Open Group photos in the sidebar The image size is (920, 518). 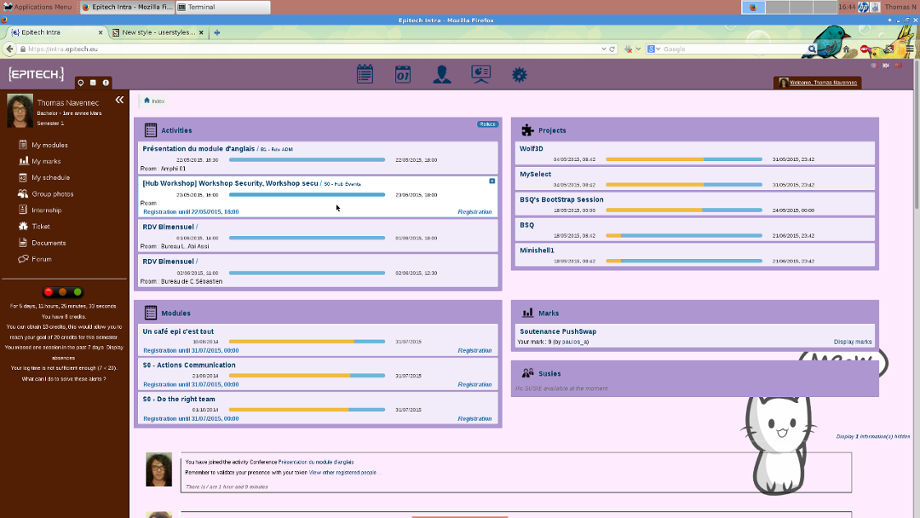click(x=52, y=194)
